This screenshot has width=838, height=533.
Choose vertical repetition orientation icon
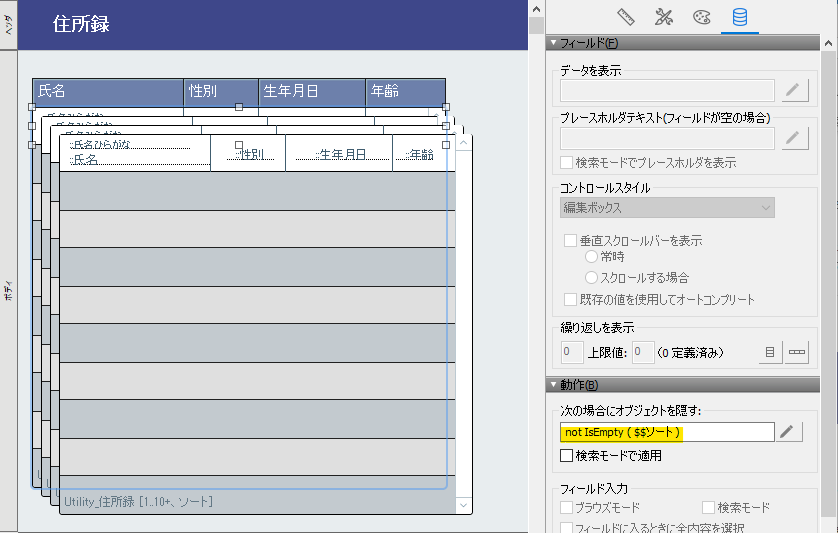[770, 352]
